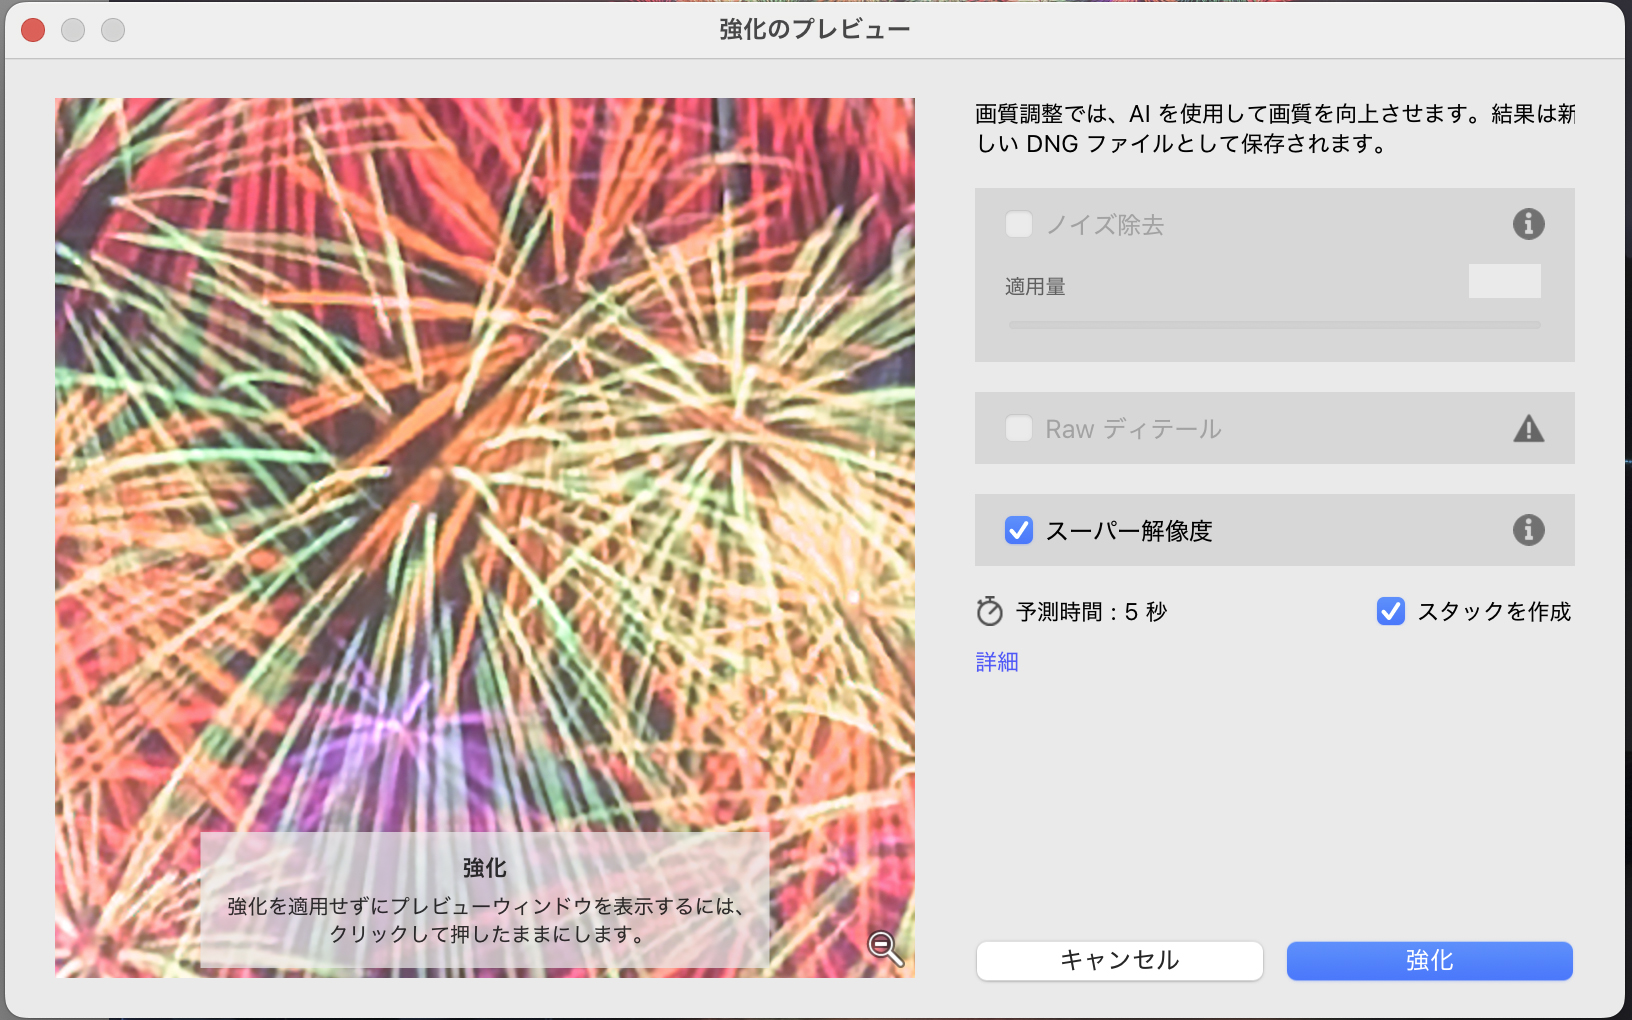This screenshot has height=1020, width=1632.
Task: Click the 適用量 slider track
Action: coord(1275,324)
